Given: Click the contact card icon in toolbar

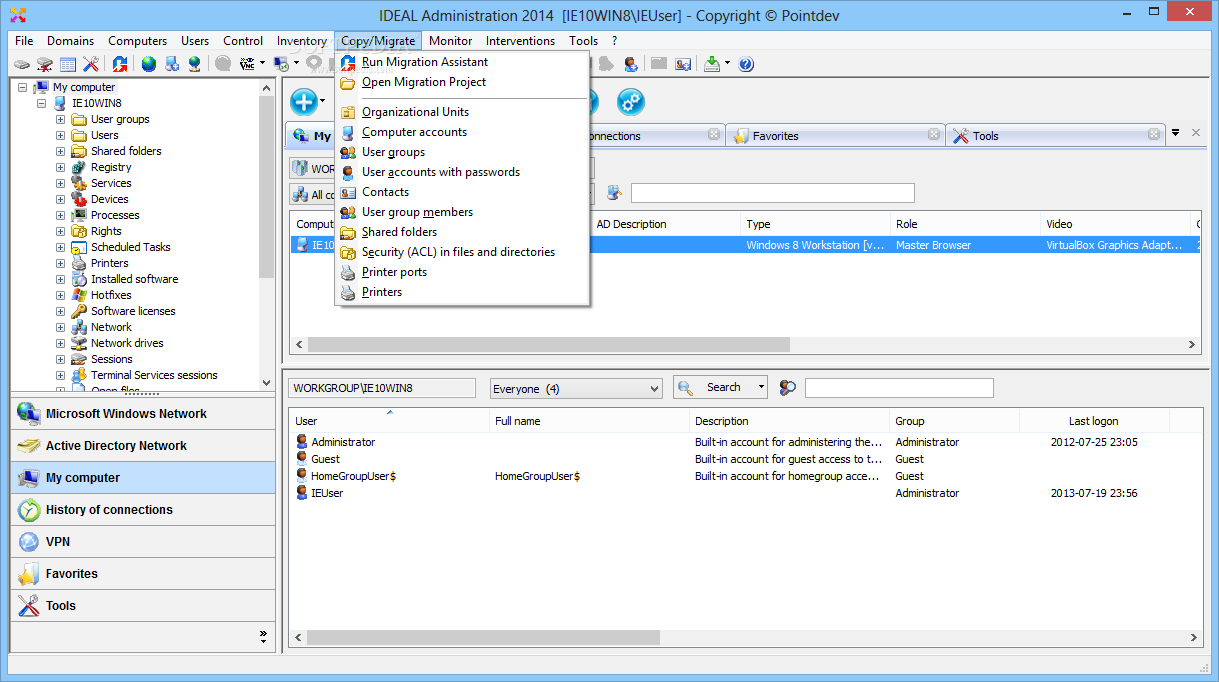Looking at the screenshot, I should point(683,64).
